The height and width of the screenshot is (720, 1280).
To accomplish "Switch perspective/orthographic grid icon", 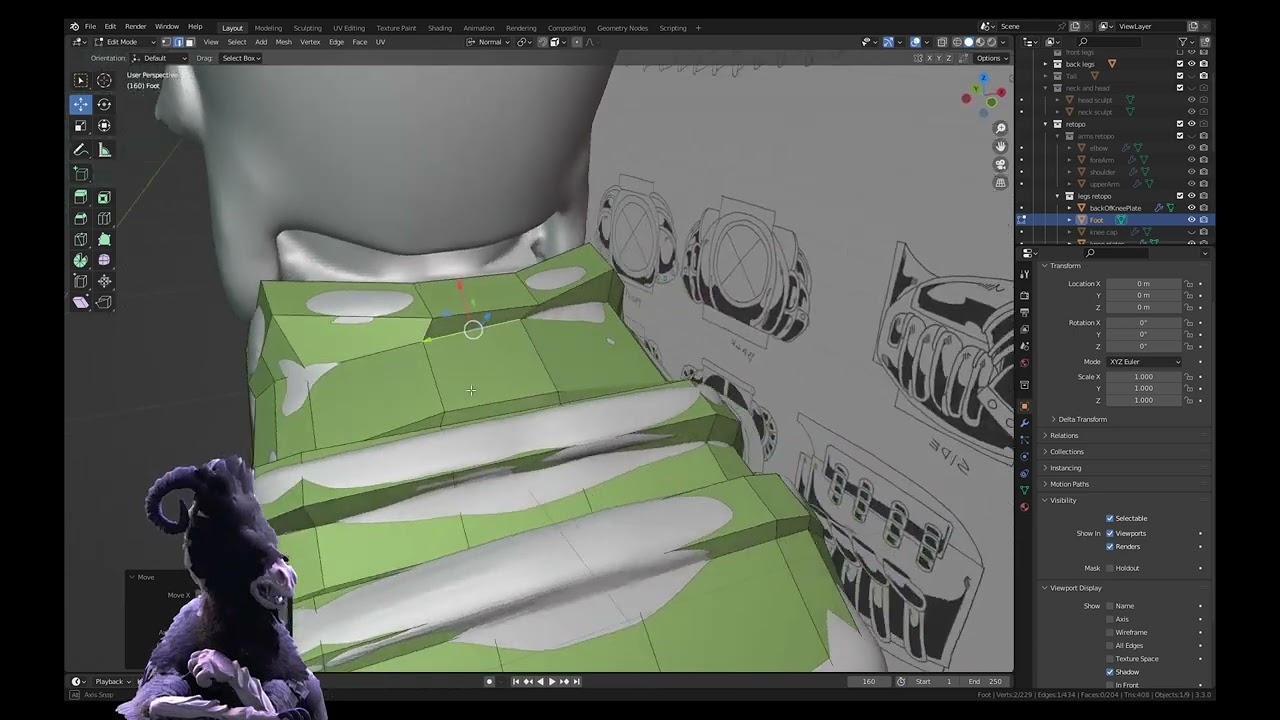I will (1000, 183).
